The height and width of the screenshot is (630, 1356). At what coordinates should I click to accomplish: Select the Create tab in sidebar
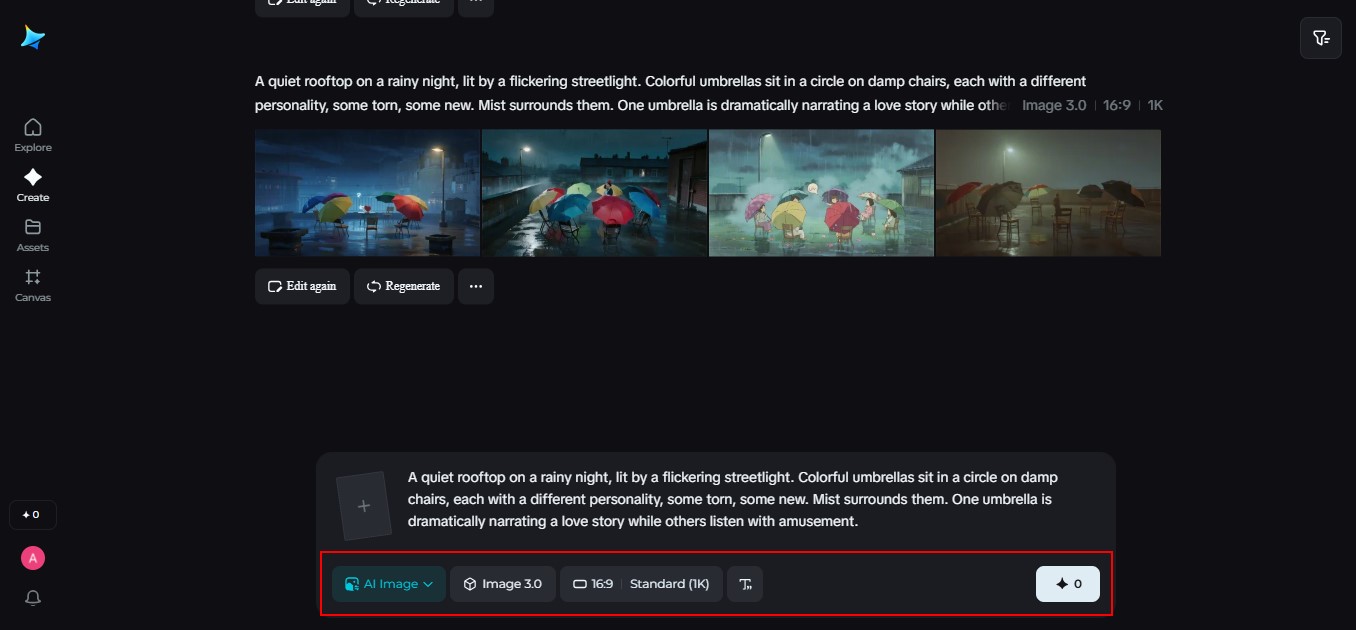33,185
